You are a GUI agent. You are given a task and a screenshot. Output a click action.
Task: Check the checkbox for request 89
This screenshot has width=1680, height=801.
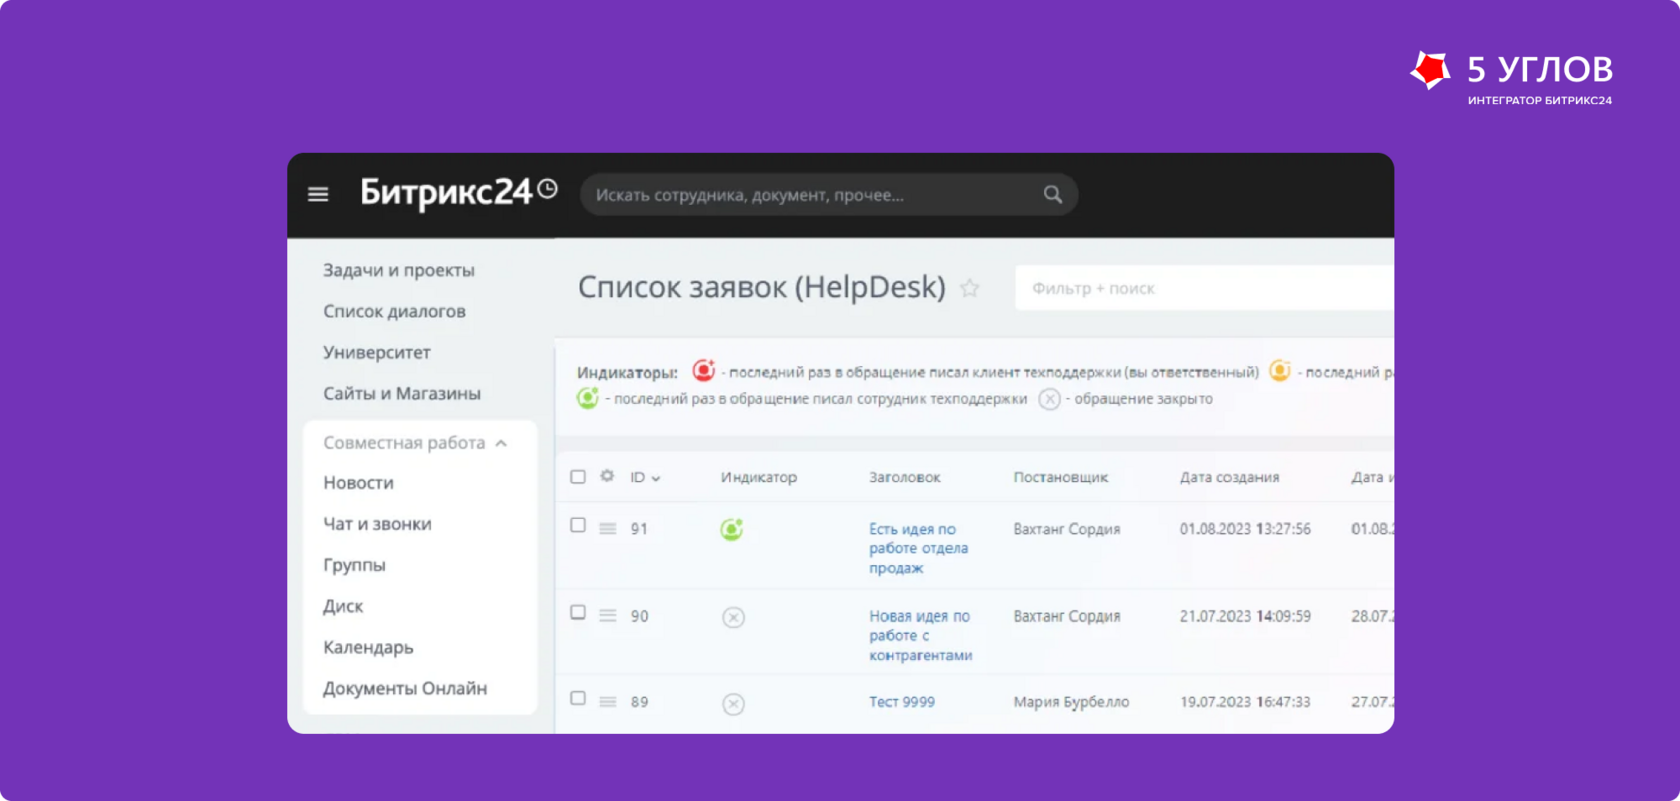coord(578,698)
